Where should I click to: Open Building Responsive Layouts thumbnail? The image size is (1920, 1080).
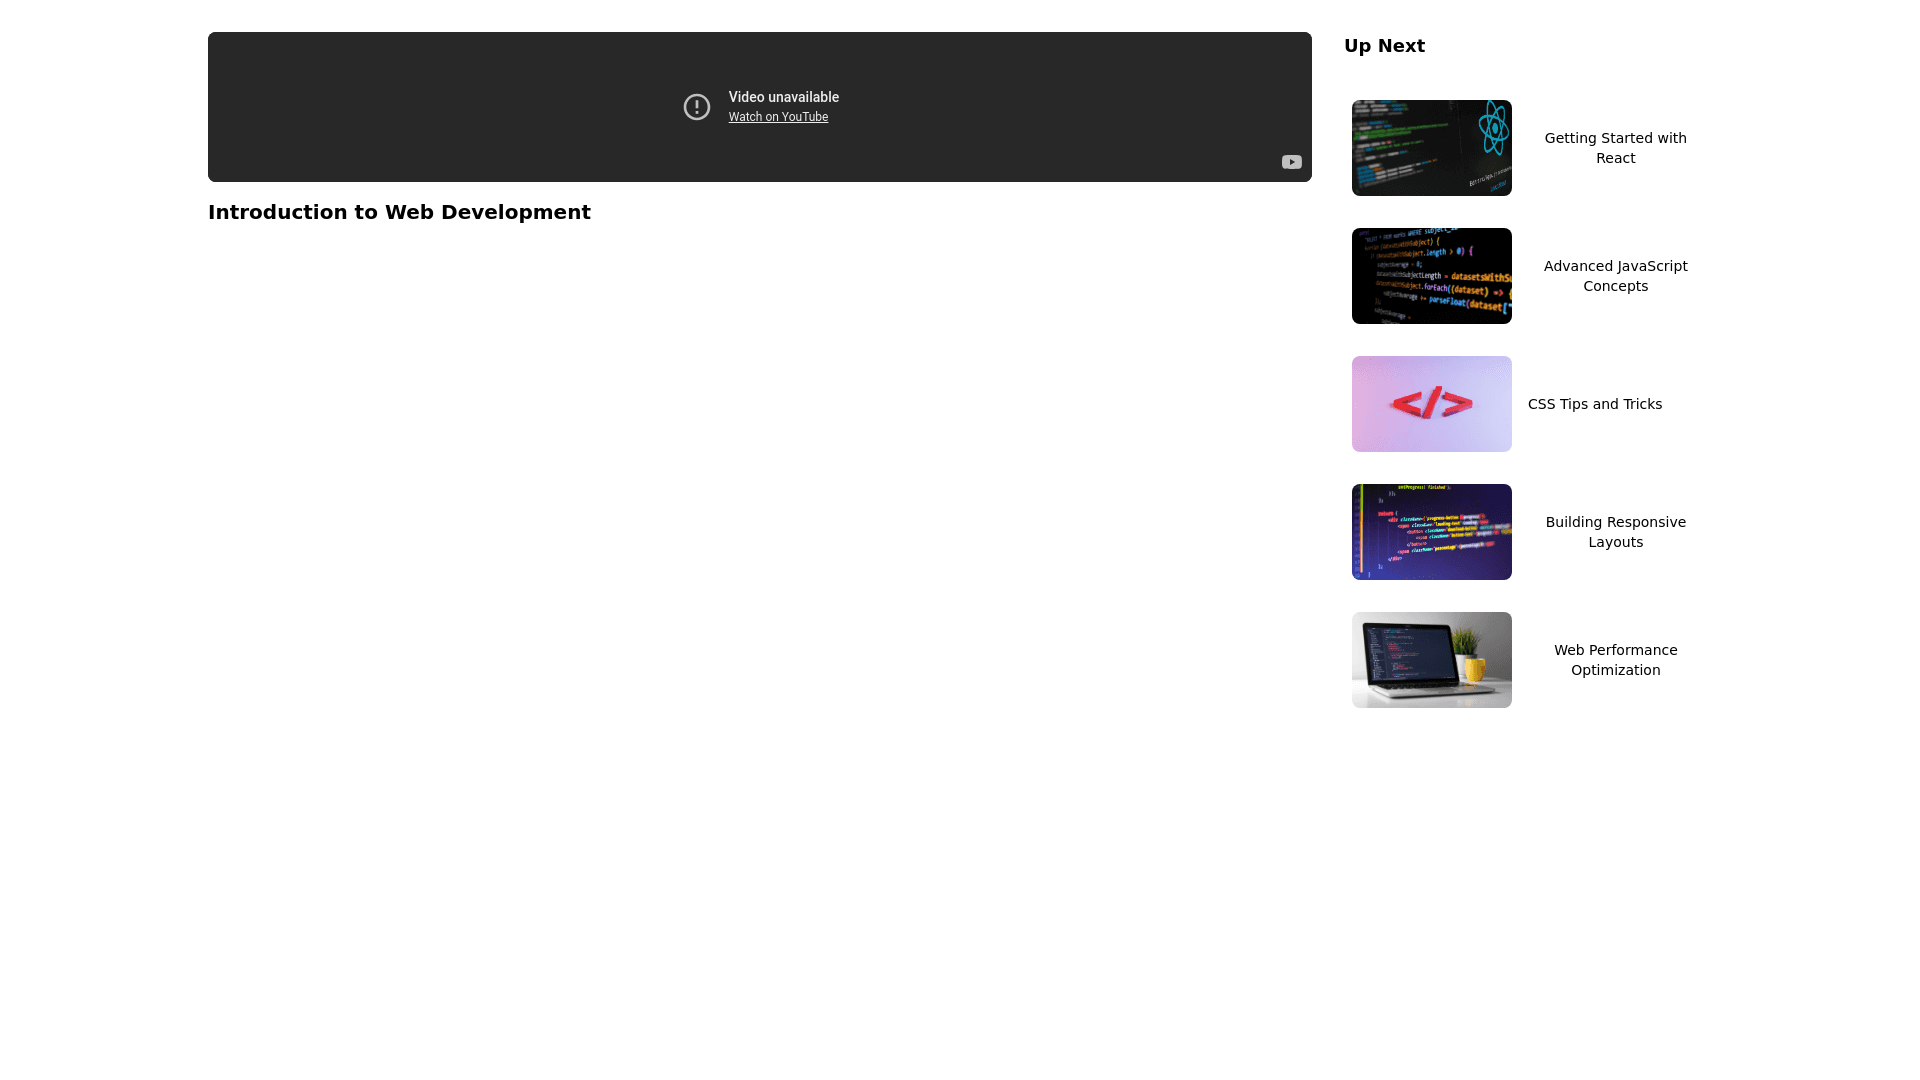pyautogui.click(x=1431, y=532)
